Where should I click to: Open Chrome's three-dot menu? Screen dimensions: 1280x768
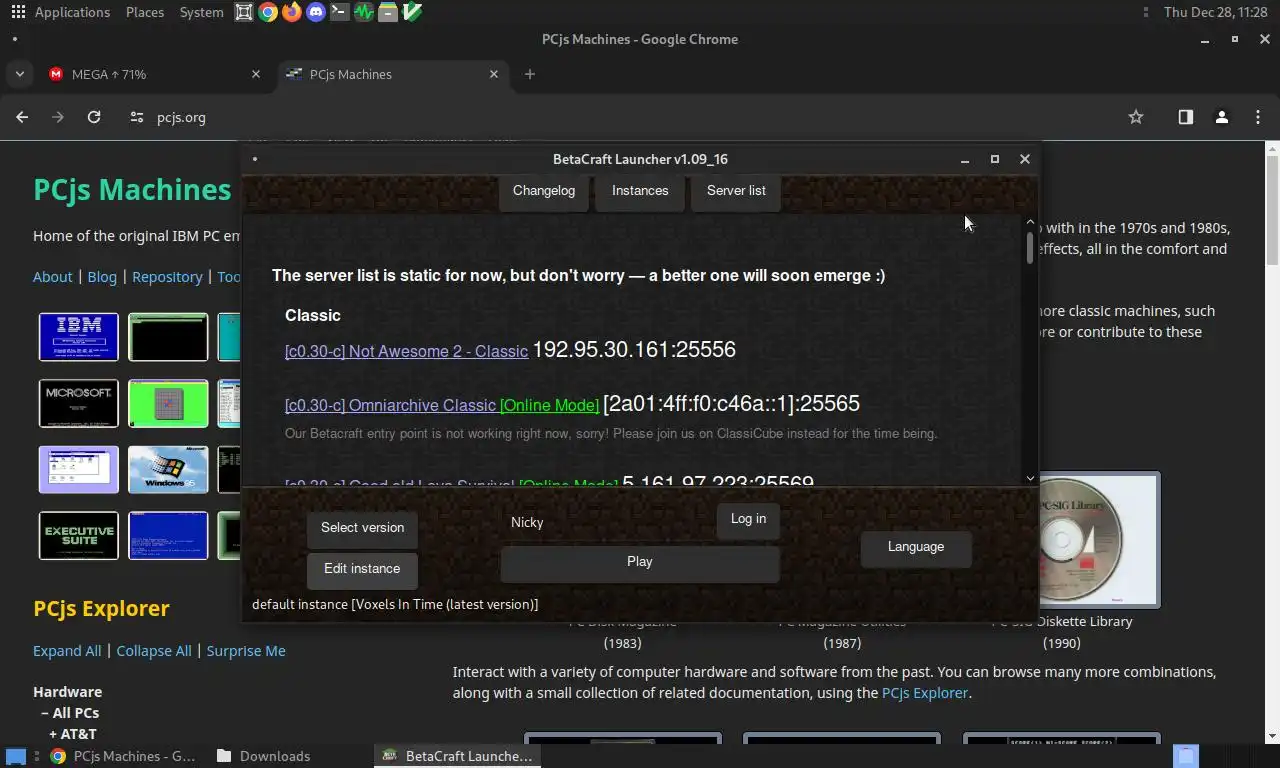(x=1258, y=117)
